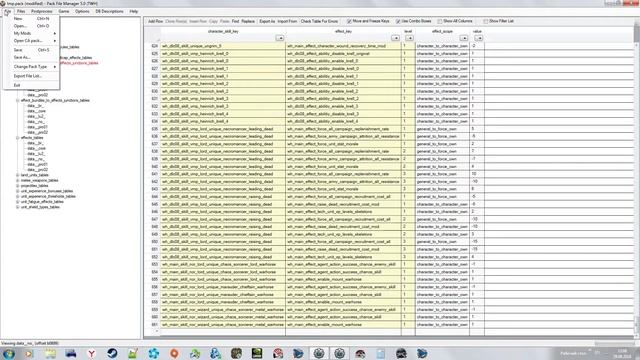This screenshot has width=640, height=360.
Task: Click the Import From button
Action: click(287, 21)
